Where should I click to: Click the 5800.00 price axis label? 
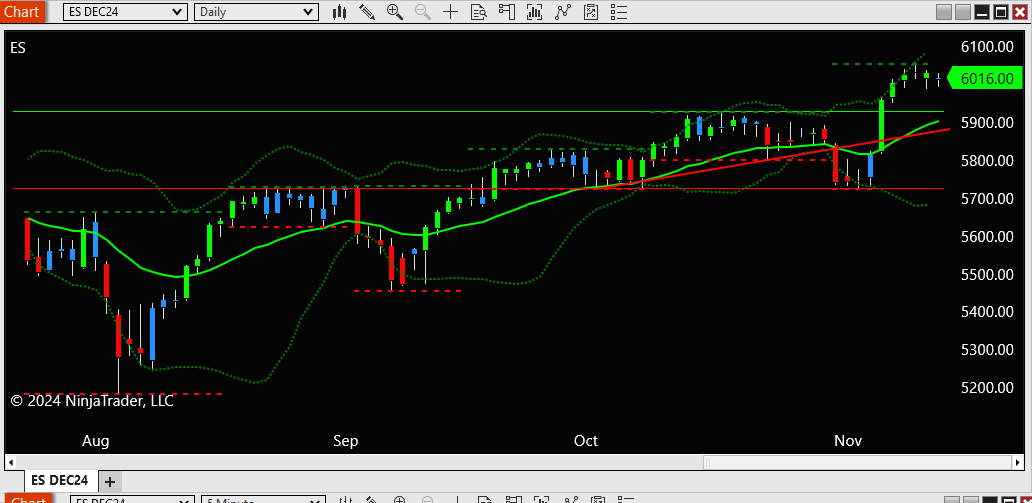tap(986, 161)
